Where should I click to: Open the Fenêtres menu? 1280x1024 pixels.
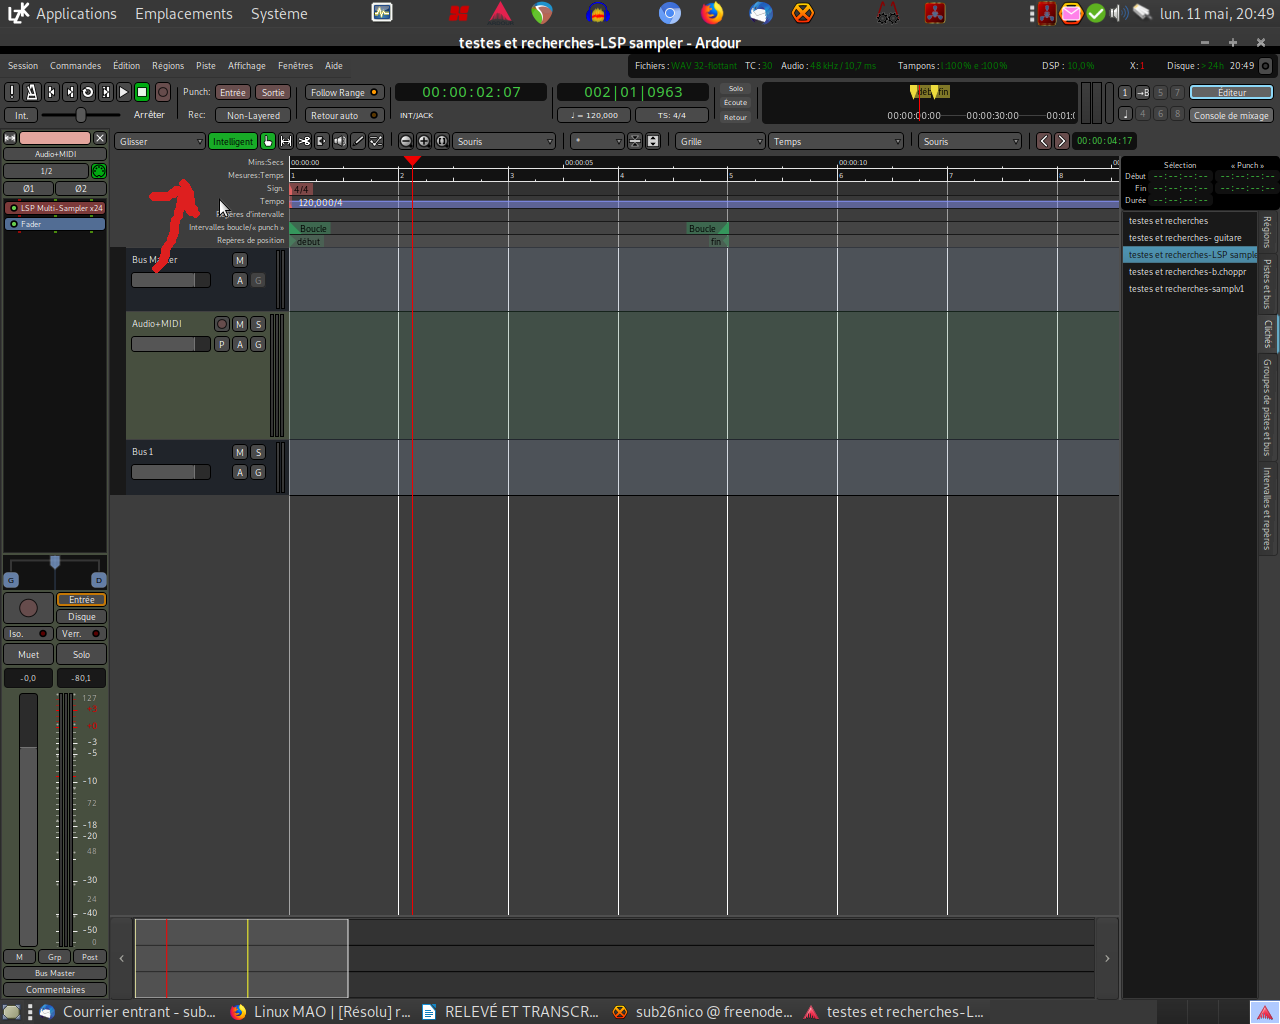coord(295,66)
